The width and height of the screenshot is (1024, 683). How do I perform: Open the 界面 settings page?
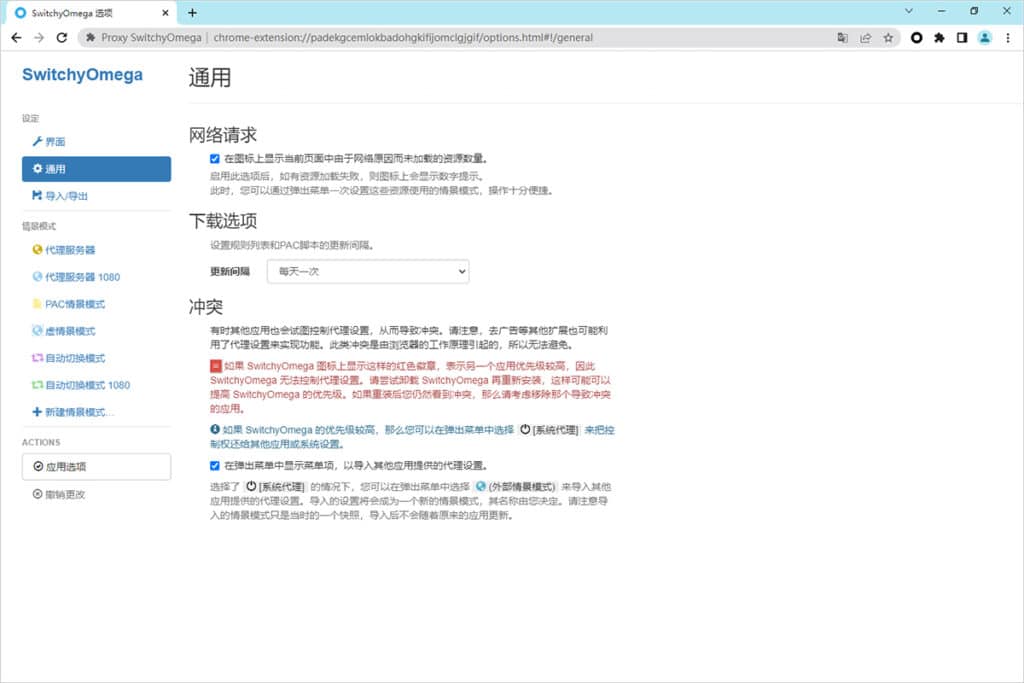tap(96, 142)
